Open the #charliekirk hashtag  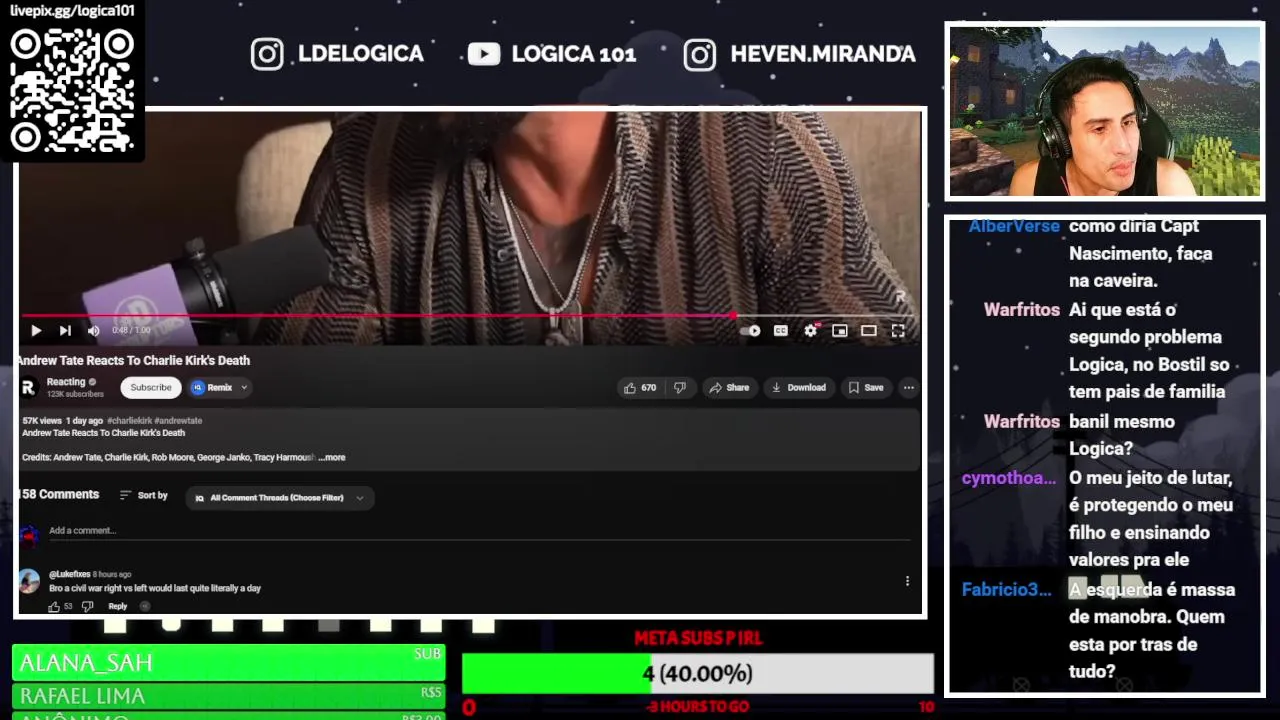coord(130,421)
